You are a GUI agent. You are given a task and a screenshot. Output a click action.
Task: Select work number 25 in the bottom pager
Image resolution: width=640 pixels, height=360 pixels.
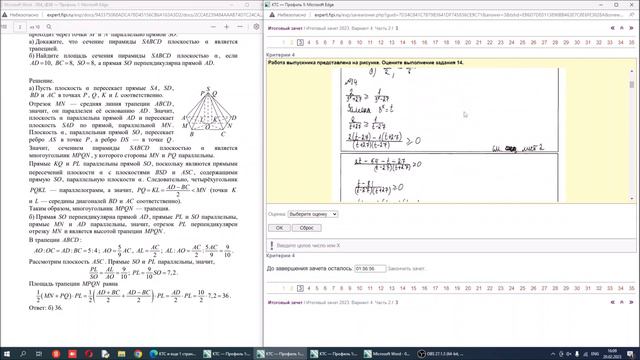[x=522, y=288]
